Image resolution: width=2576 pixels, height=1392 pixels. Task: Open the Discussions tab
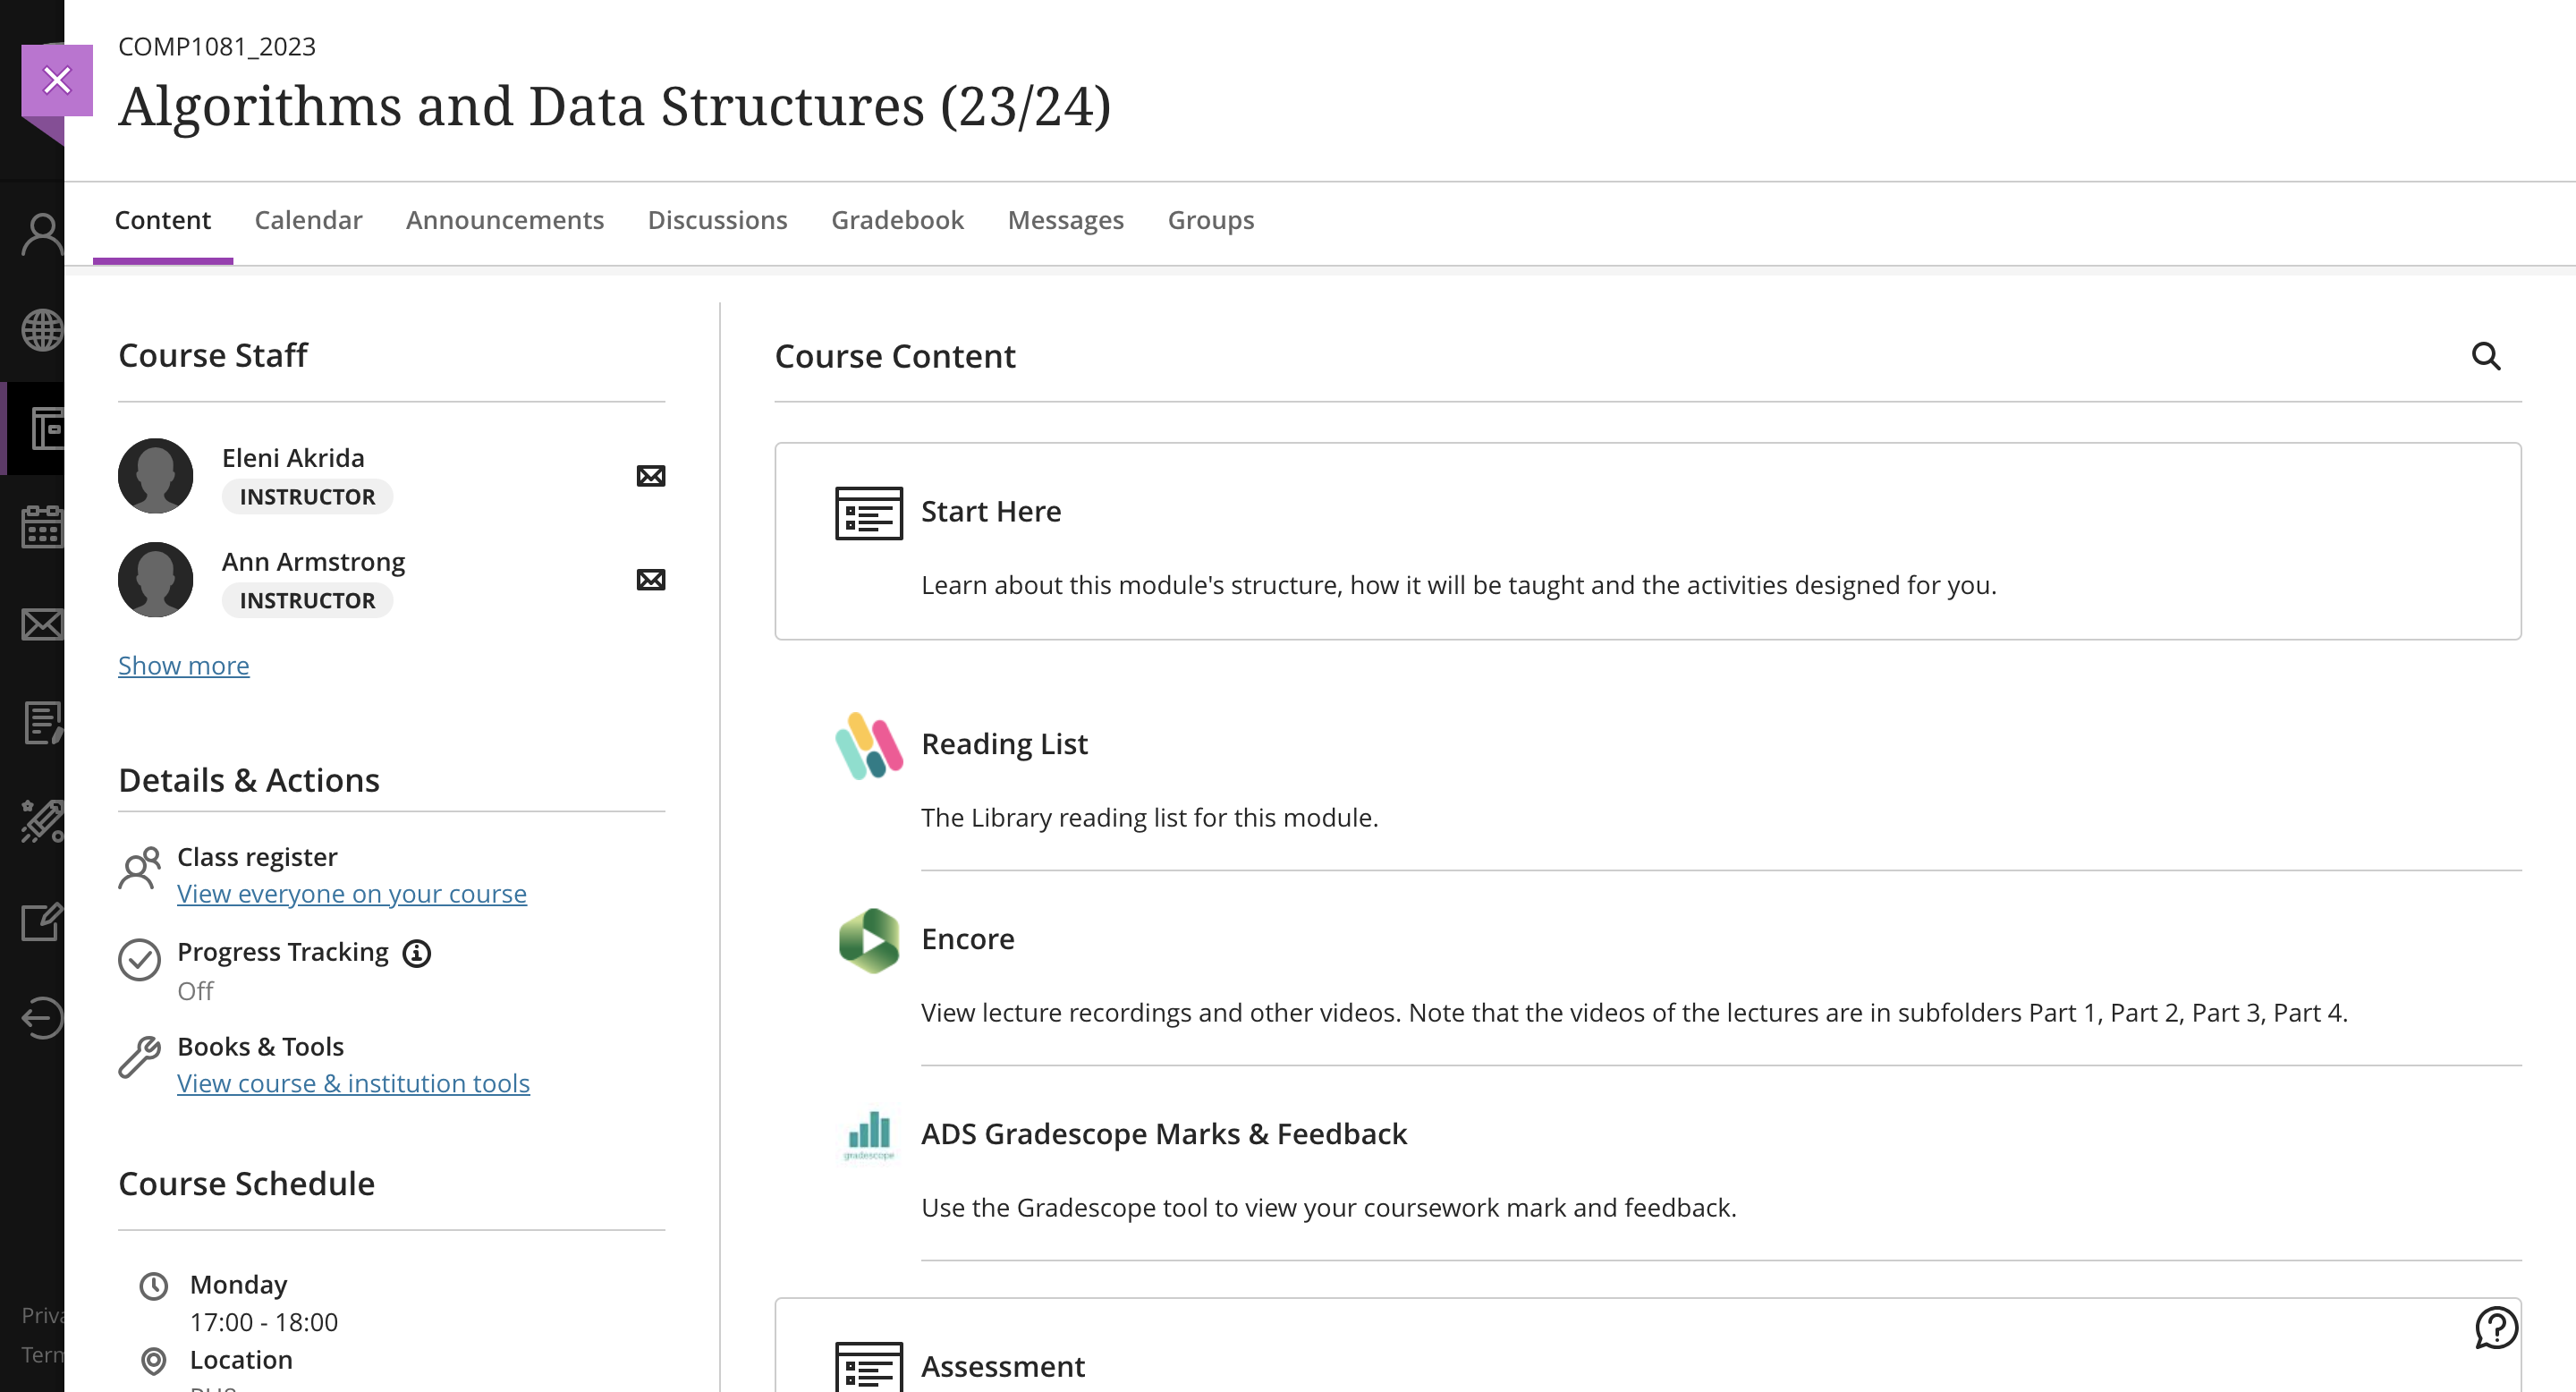point(718,220)
